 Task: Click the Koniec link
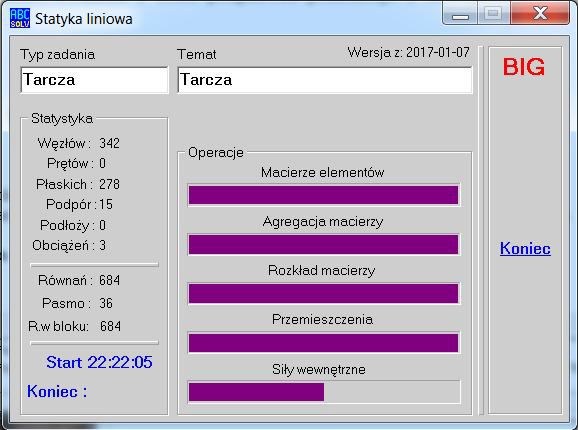click(525, 248)
